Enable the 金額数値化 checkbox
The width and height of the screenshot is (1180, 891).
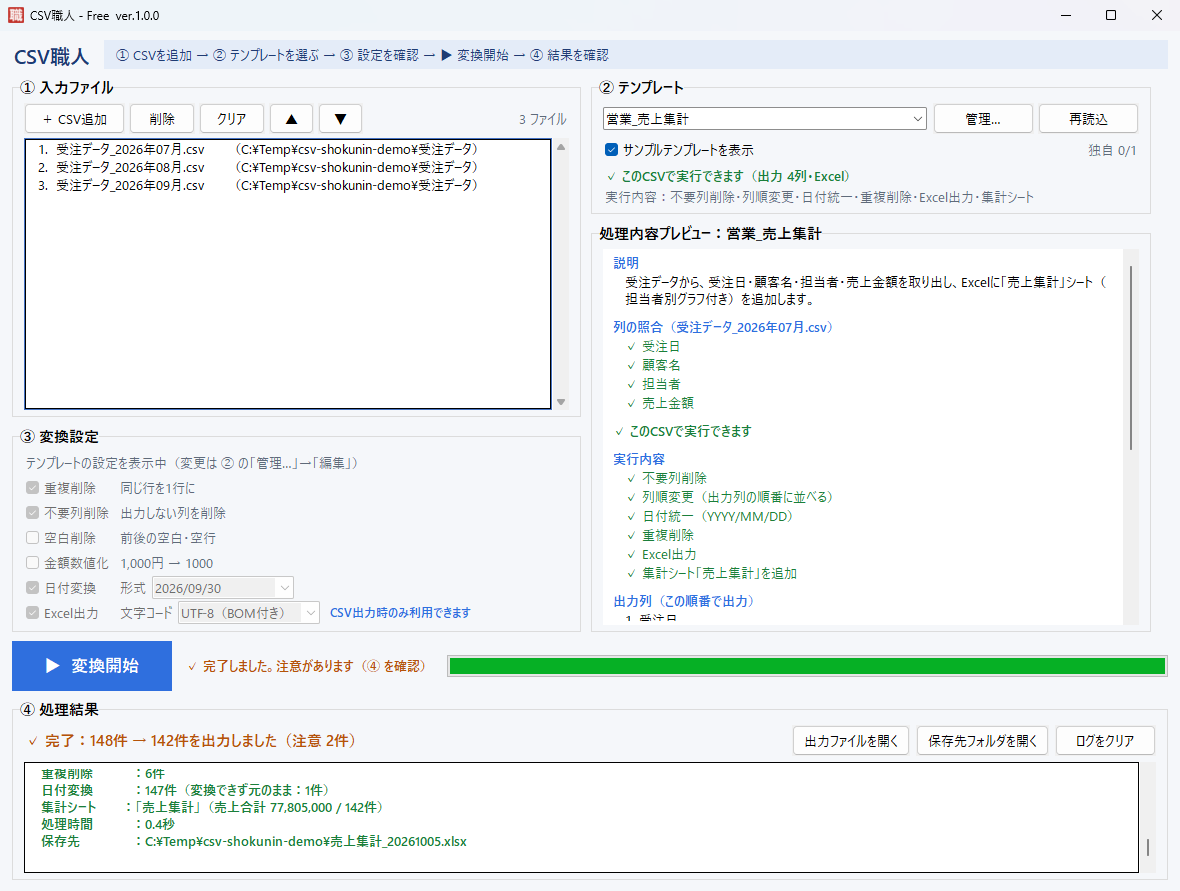tap(32, 562)
